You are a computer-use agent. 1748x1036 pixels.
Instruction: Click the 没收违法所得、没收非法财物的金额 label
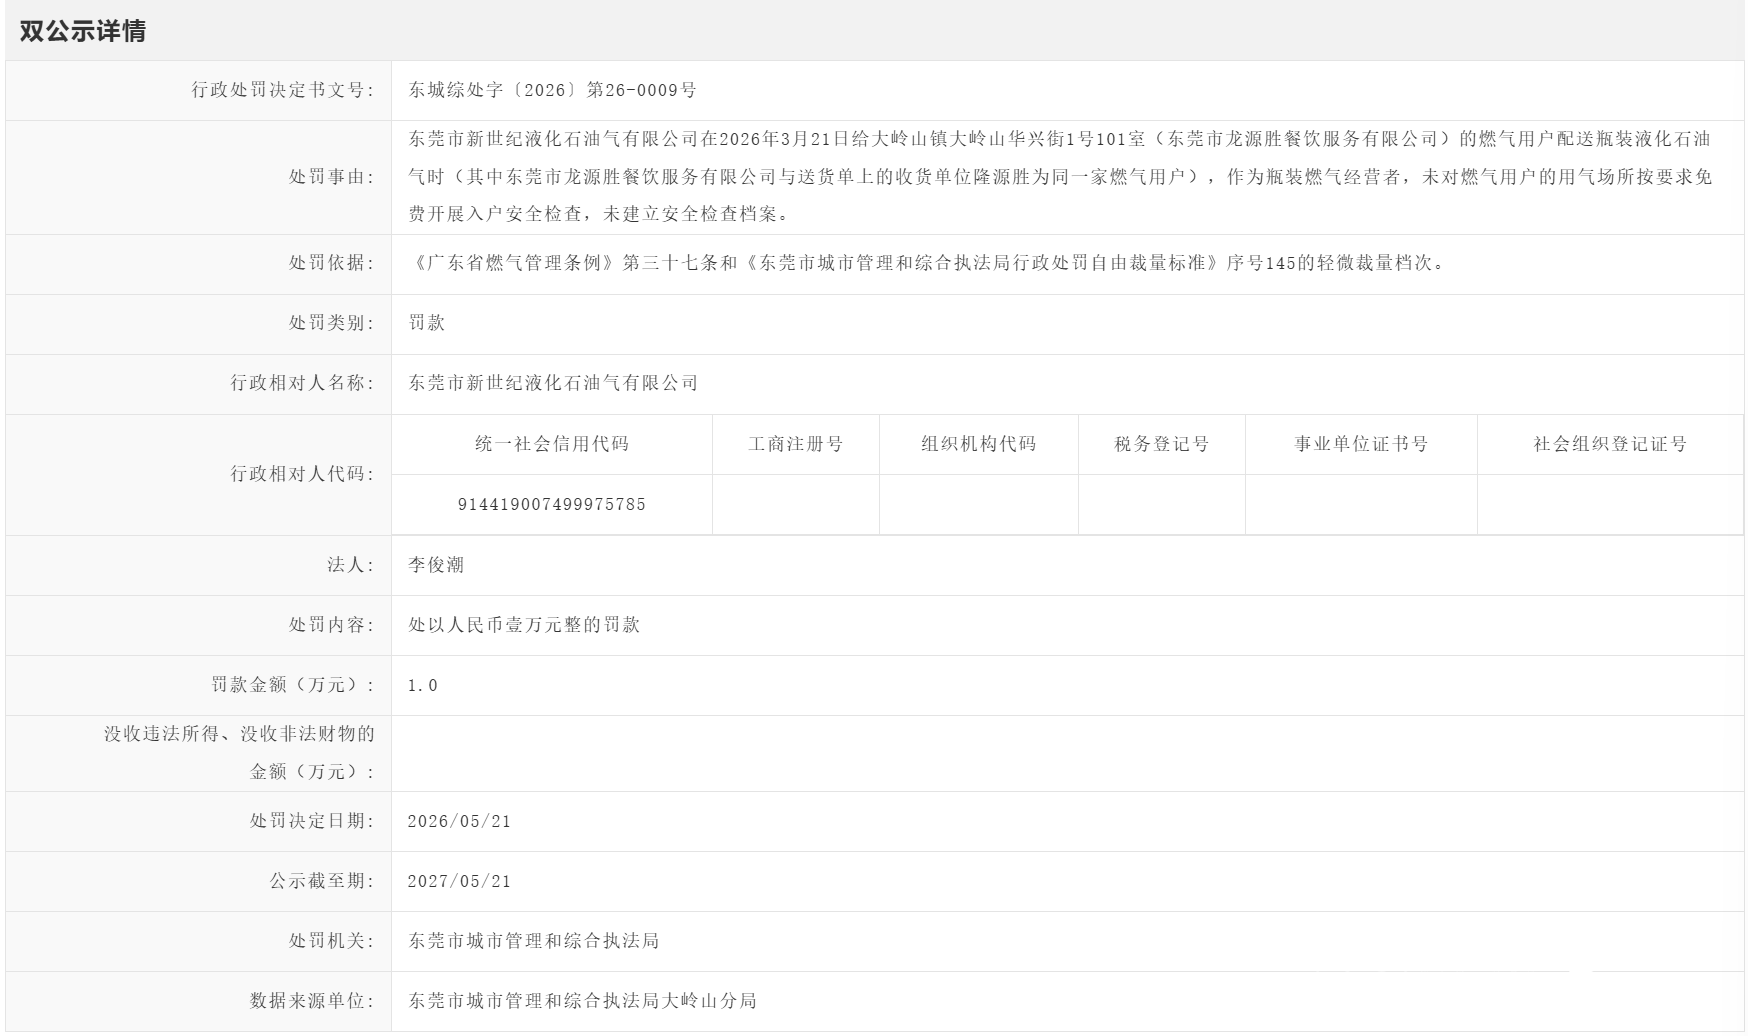tap(240, 753)
